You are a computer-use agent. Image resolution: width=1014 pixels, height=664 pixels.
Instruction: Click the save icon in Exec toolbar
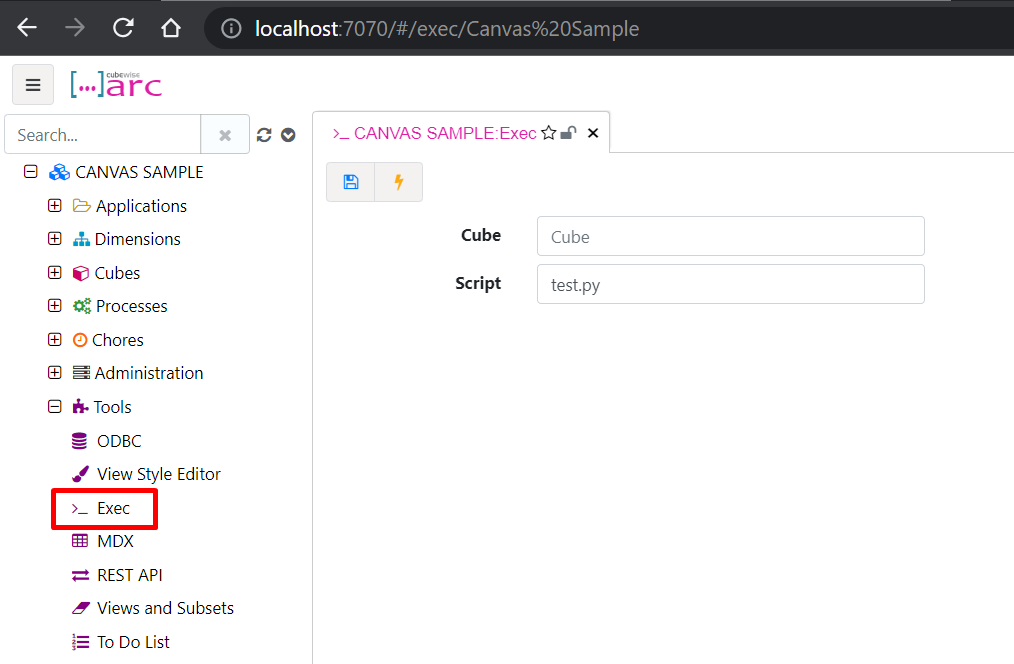click(351, 182)
